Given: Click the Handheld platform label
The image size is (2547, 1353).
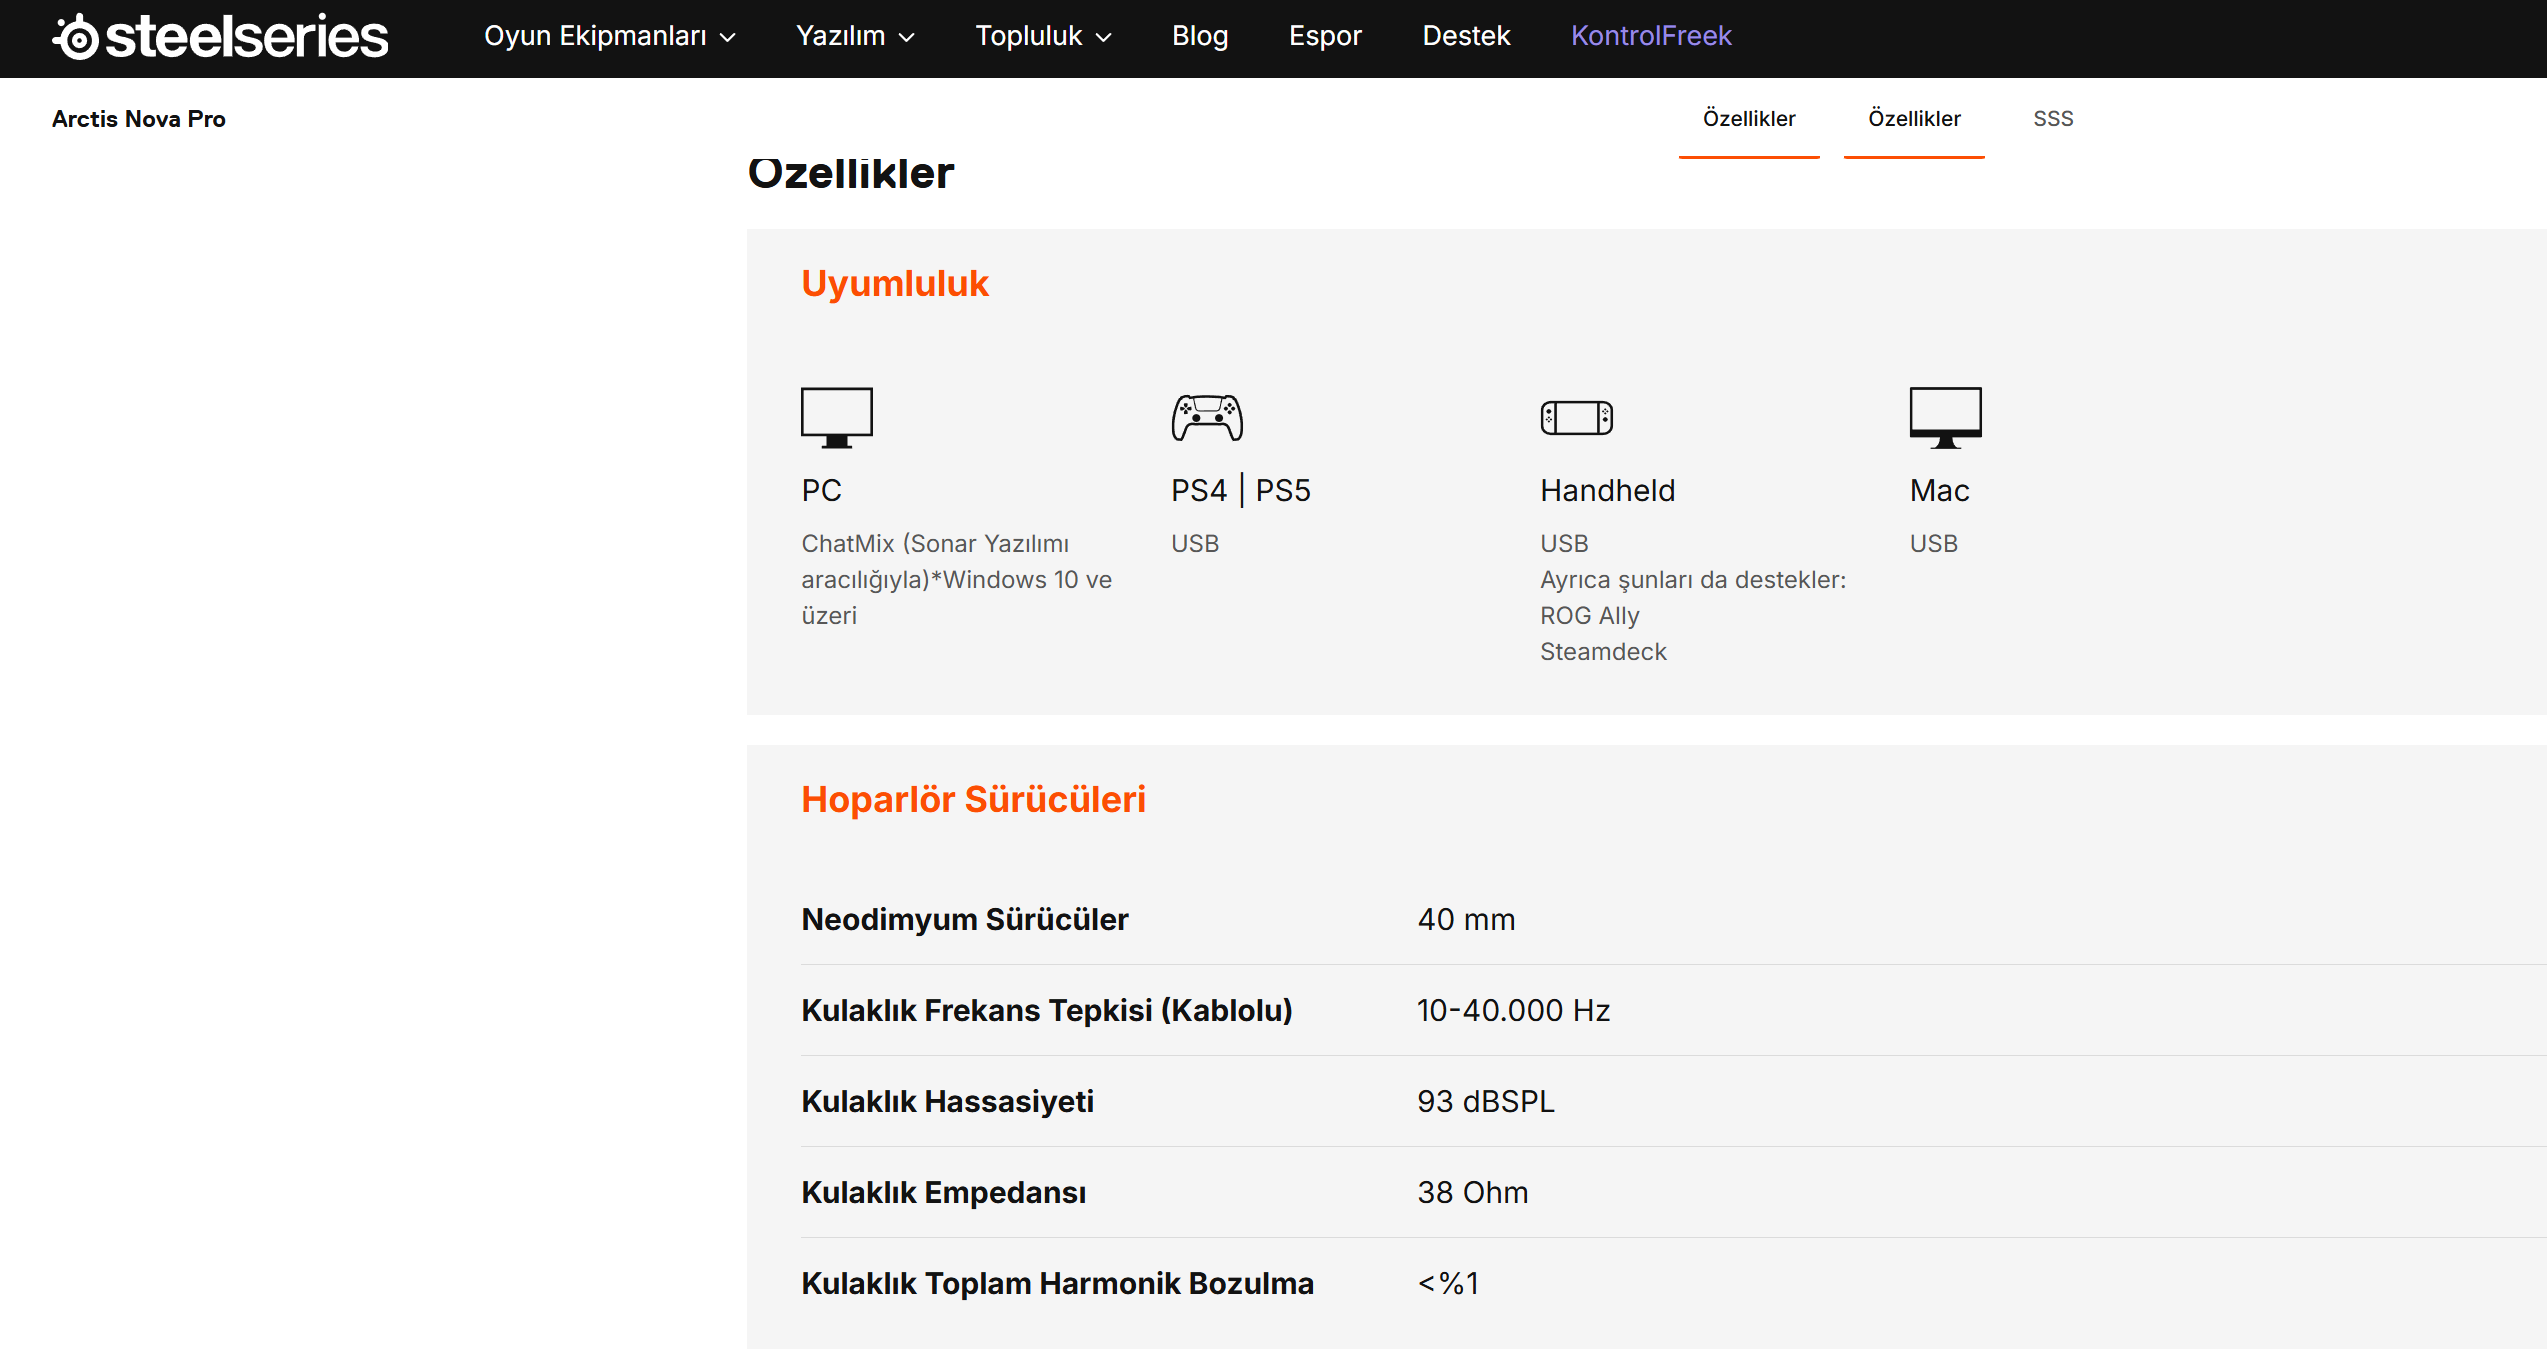Looking at the screenshot, I should 1608,491.
